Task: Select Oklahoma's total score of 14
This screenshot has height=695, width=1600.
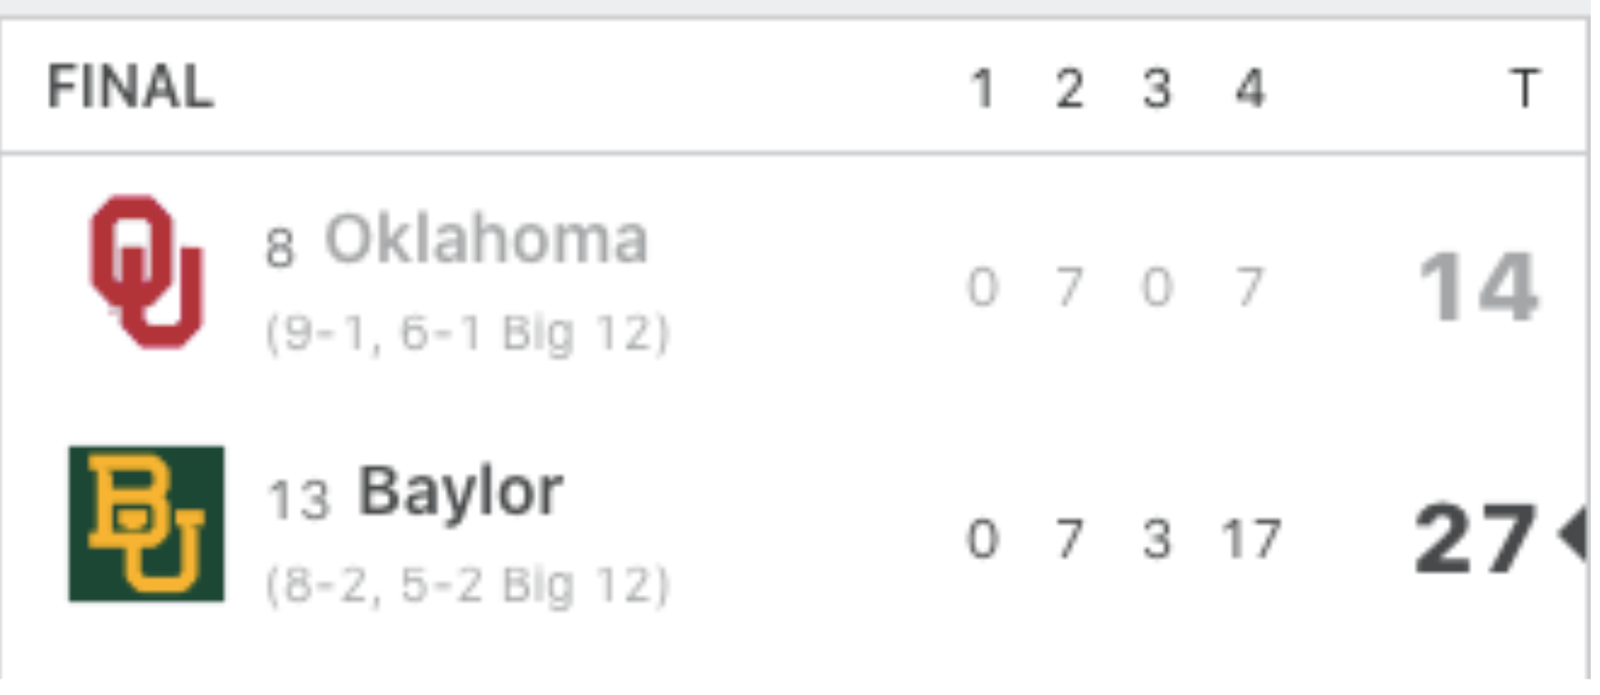Action: click(x=1478, y=288)
